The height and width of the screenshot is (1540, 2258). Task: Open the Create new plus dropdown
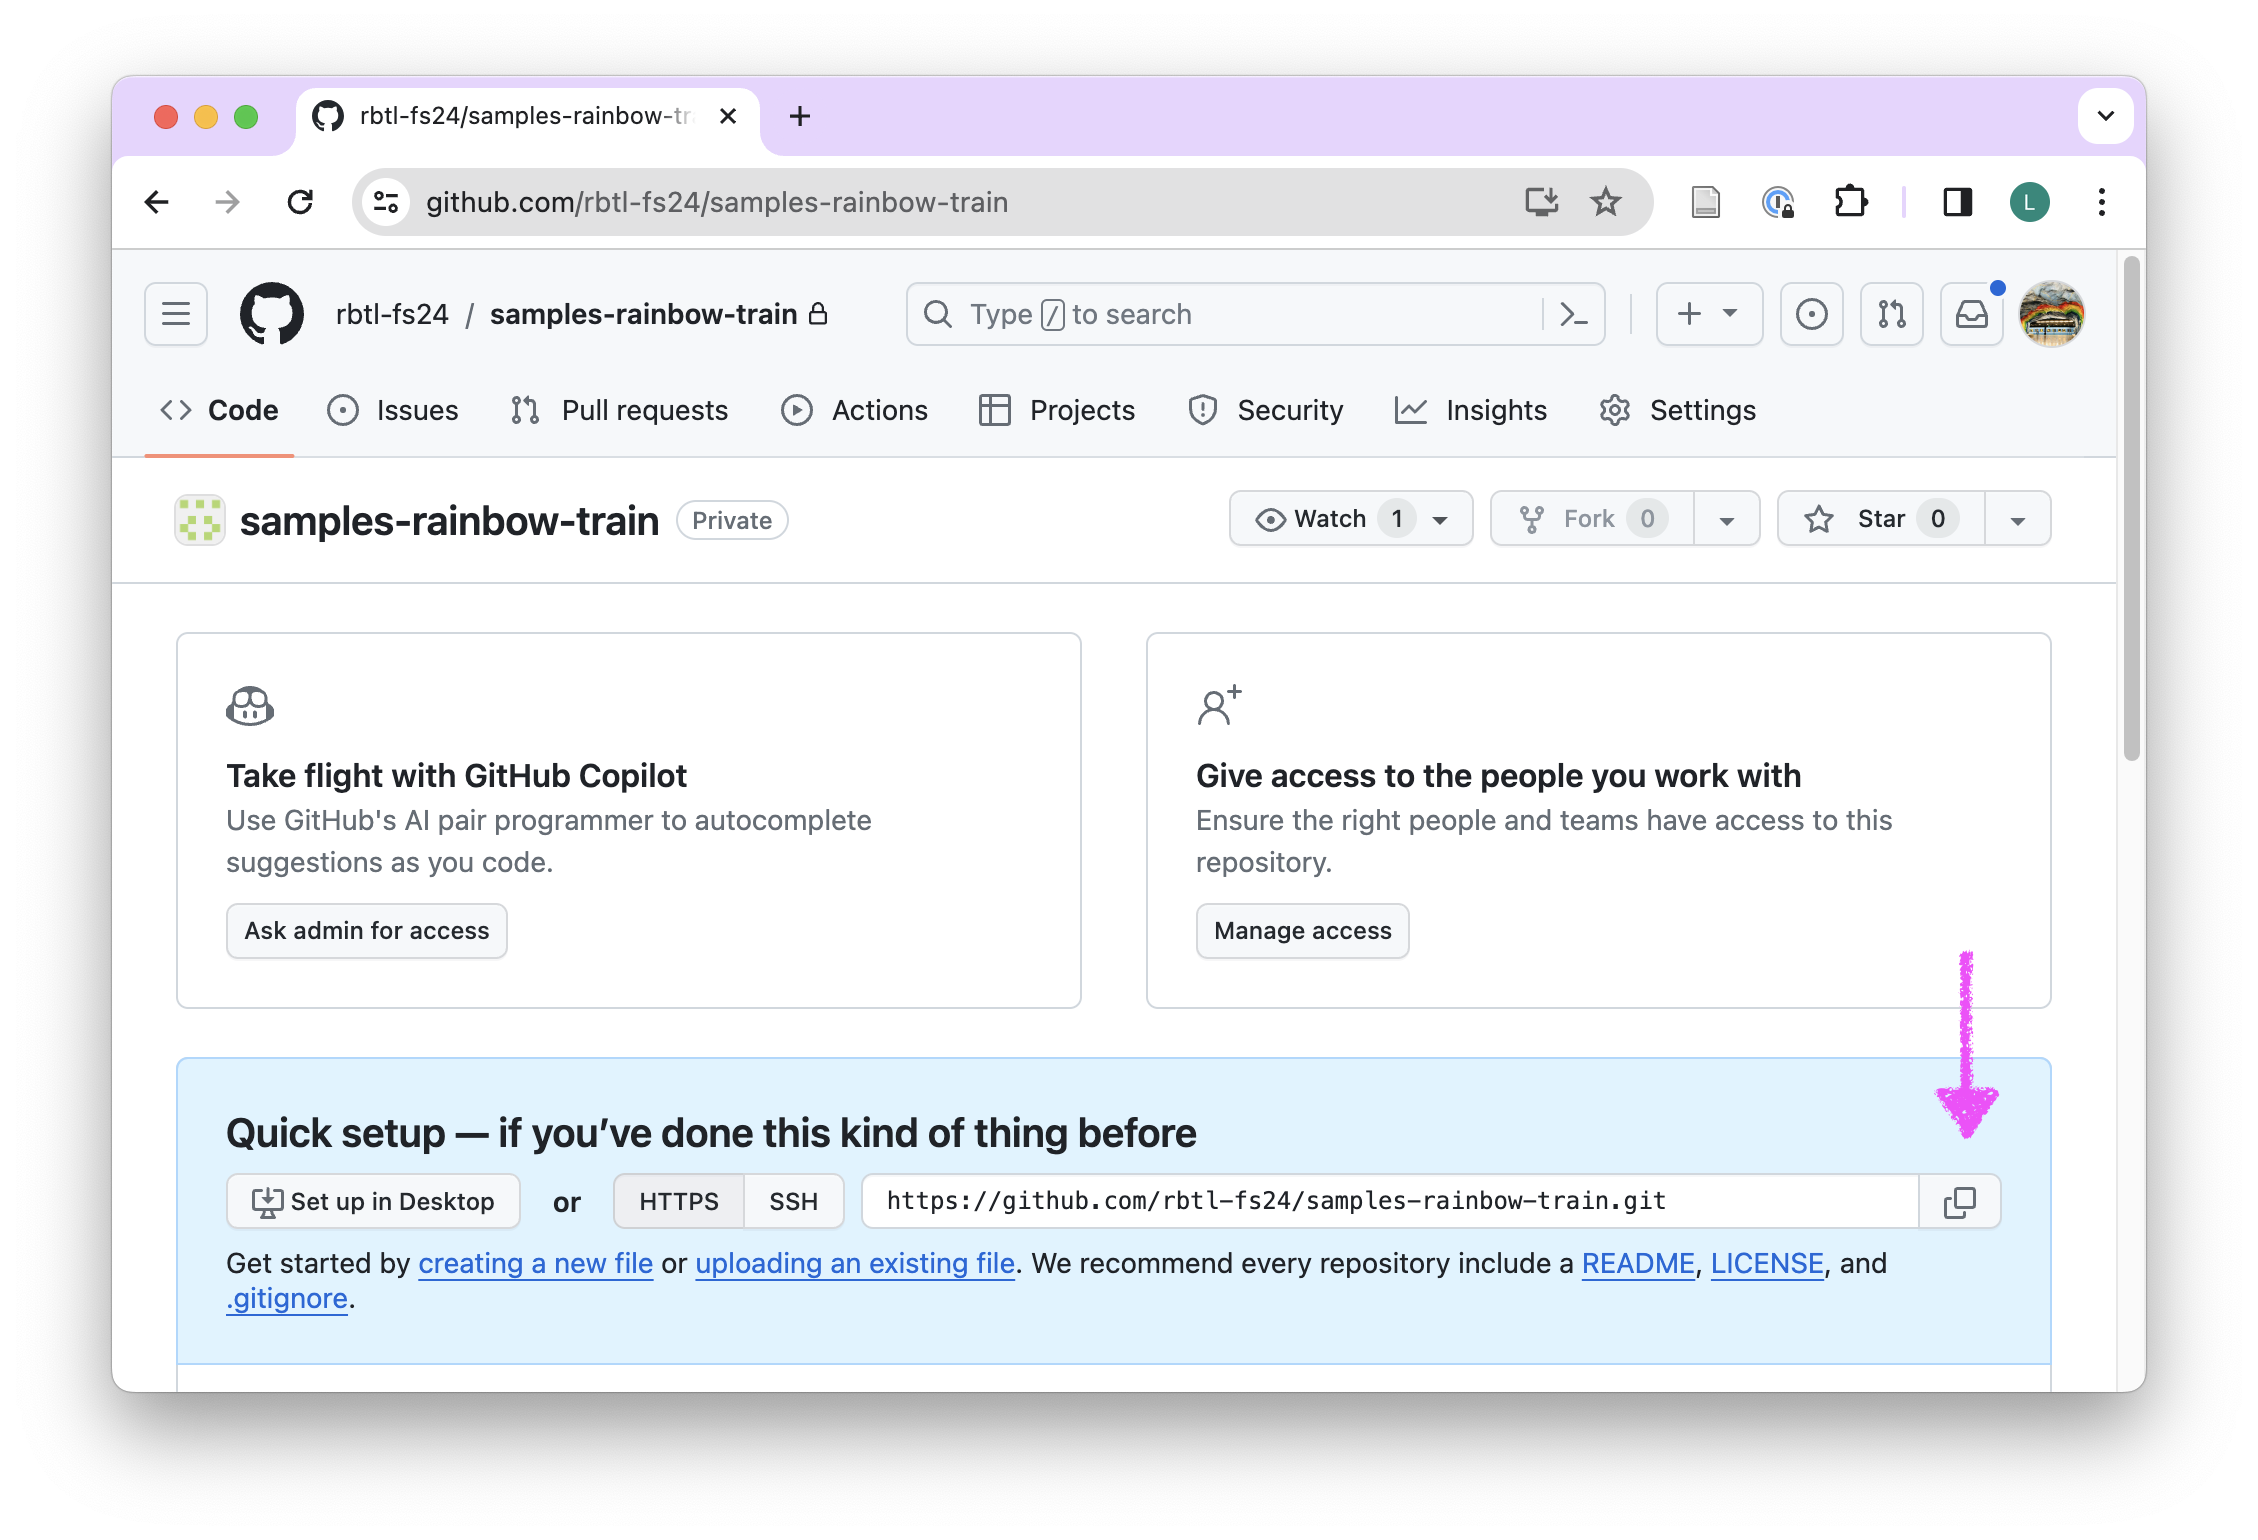click(x=1709, y=314)
